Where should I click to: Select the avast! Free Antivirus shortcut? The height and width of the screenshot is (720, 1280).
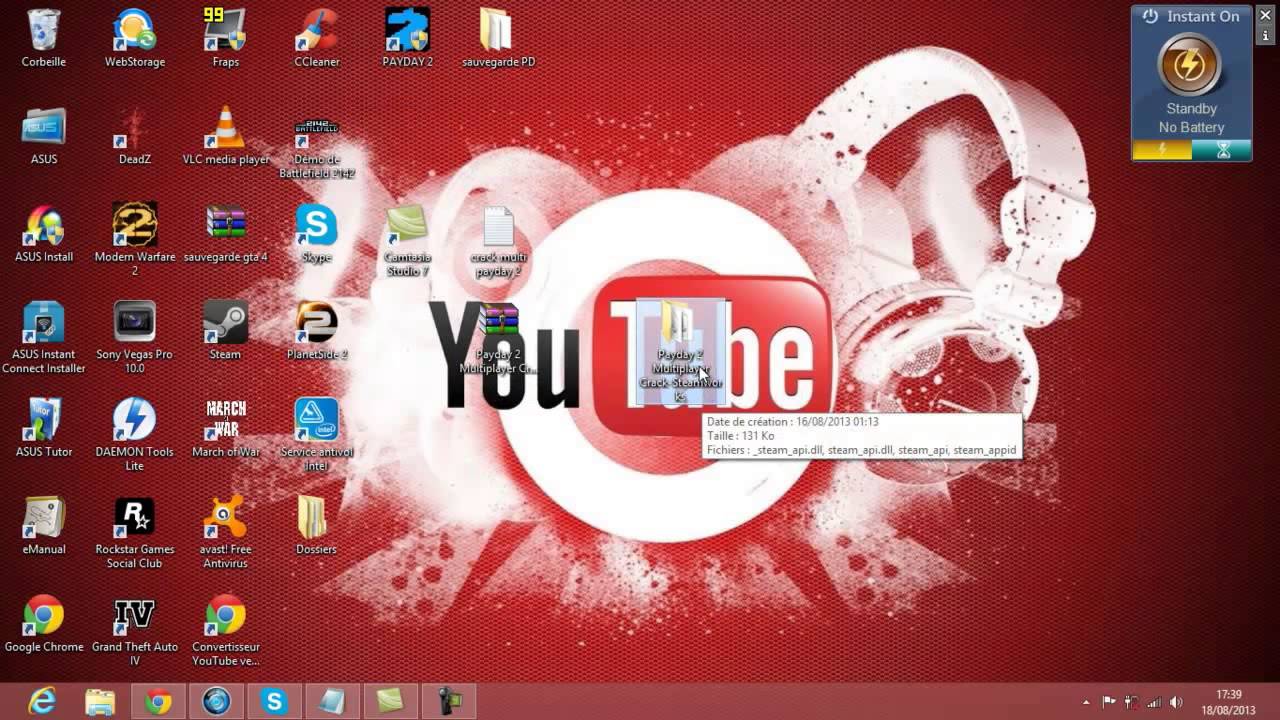coord(226,533)
